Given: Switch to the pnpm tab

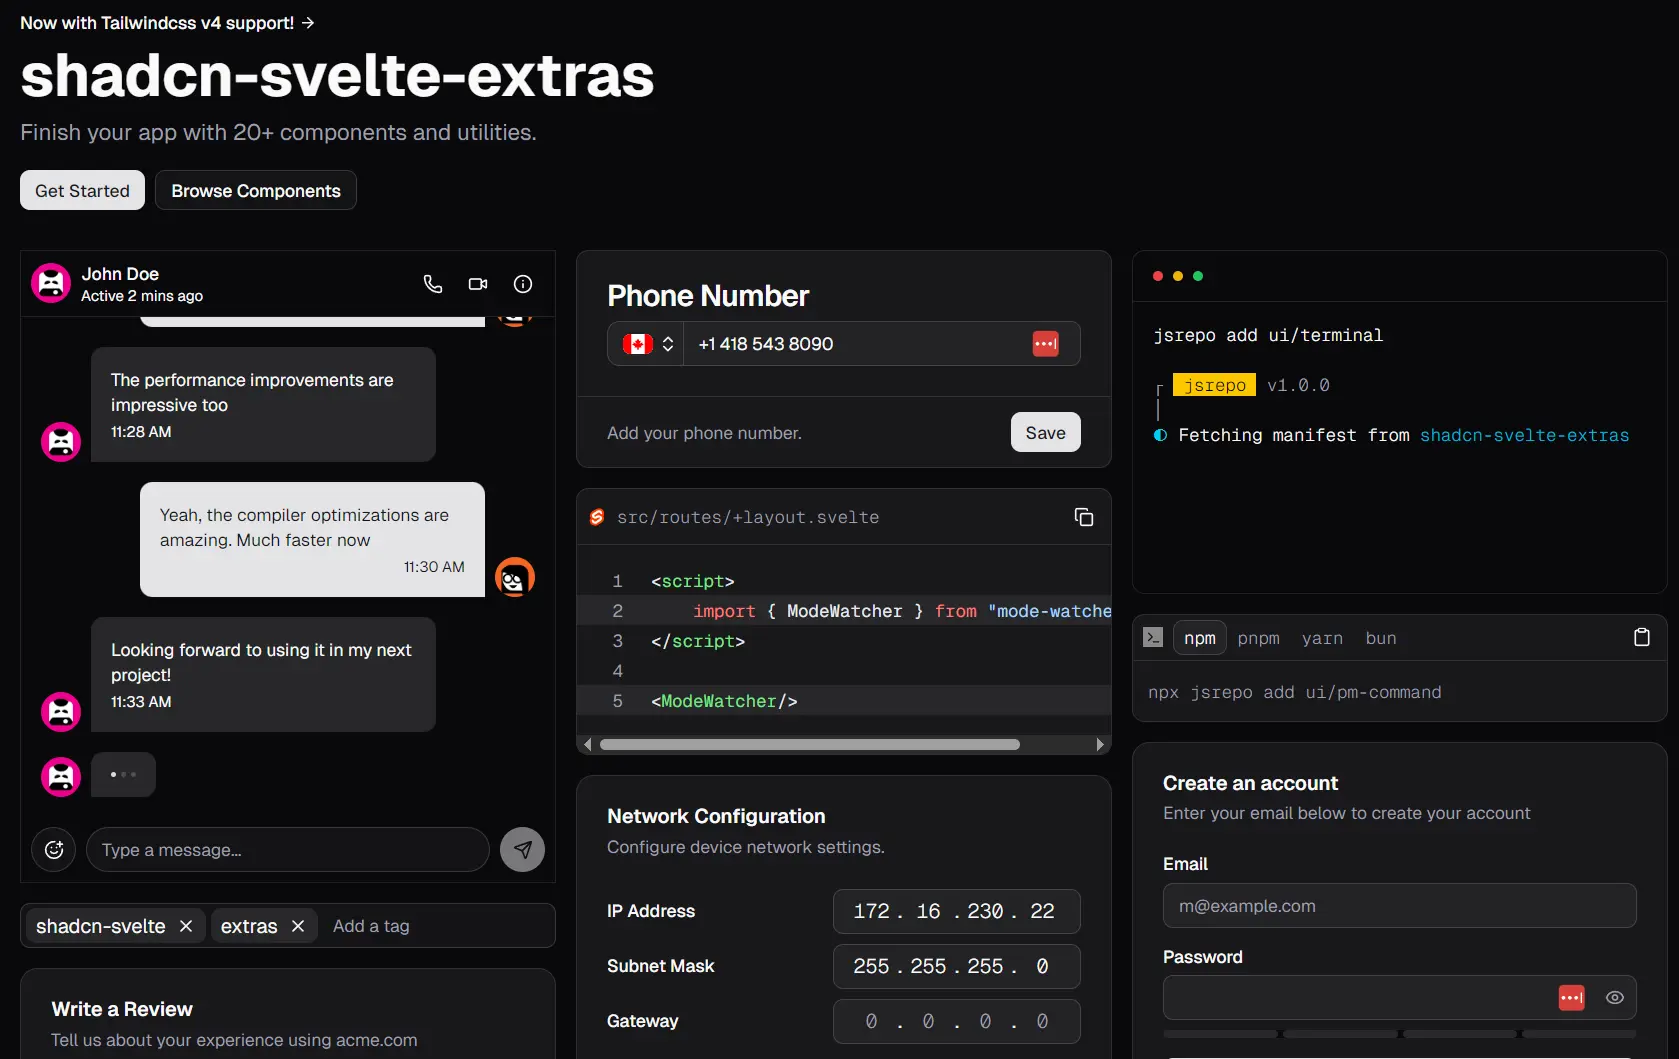Looking at the screenshot, I should coord(1258,637).
